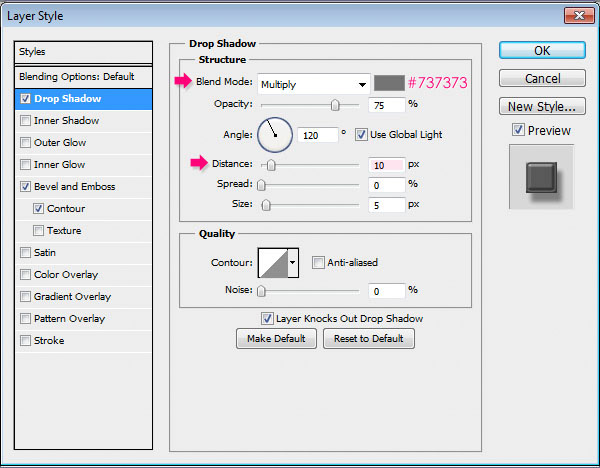Select Blending Options: Default entry
Screen dimensions: 600x468
[83, 77]
